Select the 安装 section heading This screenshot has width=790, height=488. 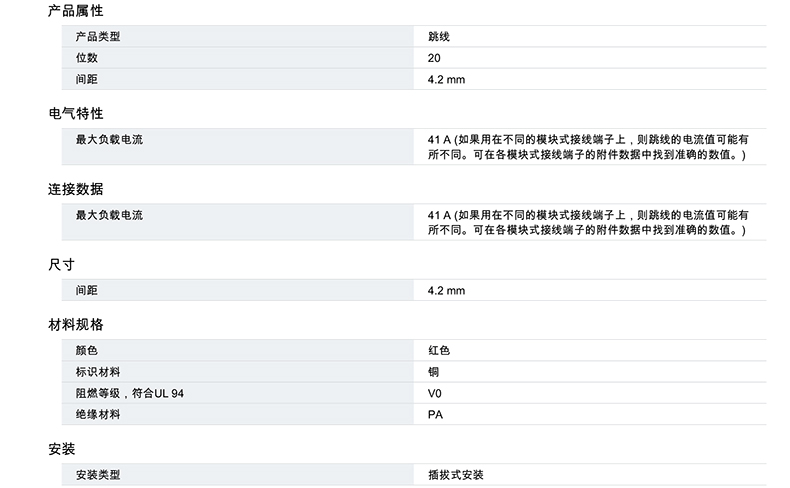point(62,449)
